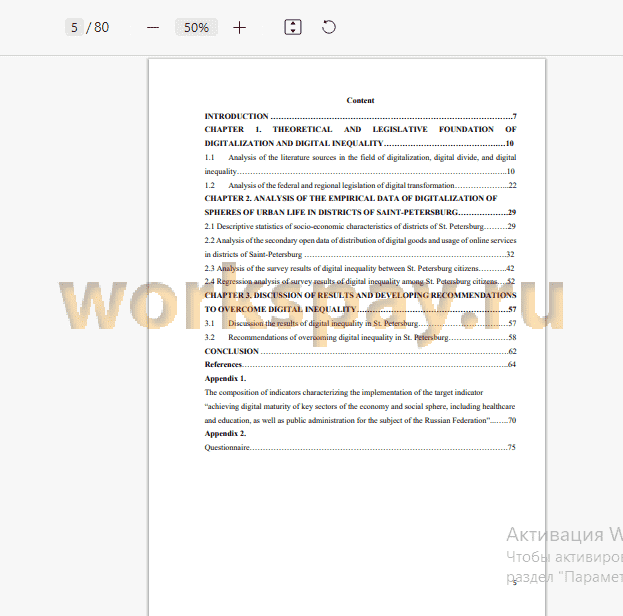Click the 50% zoom level field
The image size is (623, 616).
(196, 27)
